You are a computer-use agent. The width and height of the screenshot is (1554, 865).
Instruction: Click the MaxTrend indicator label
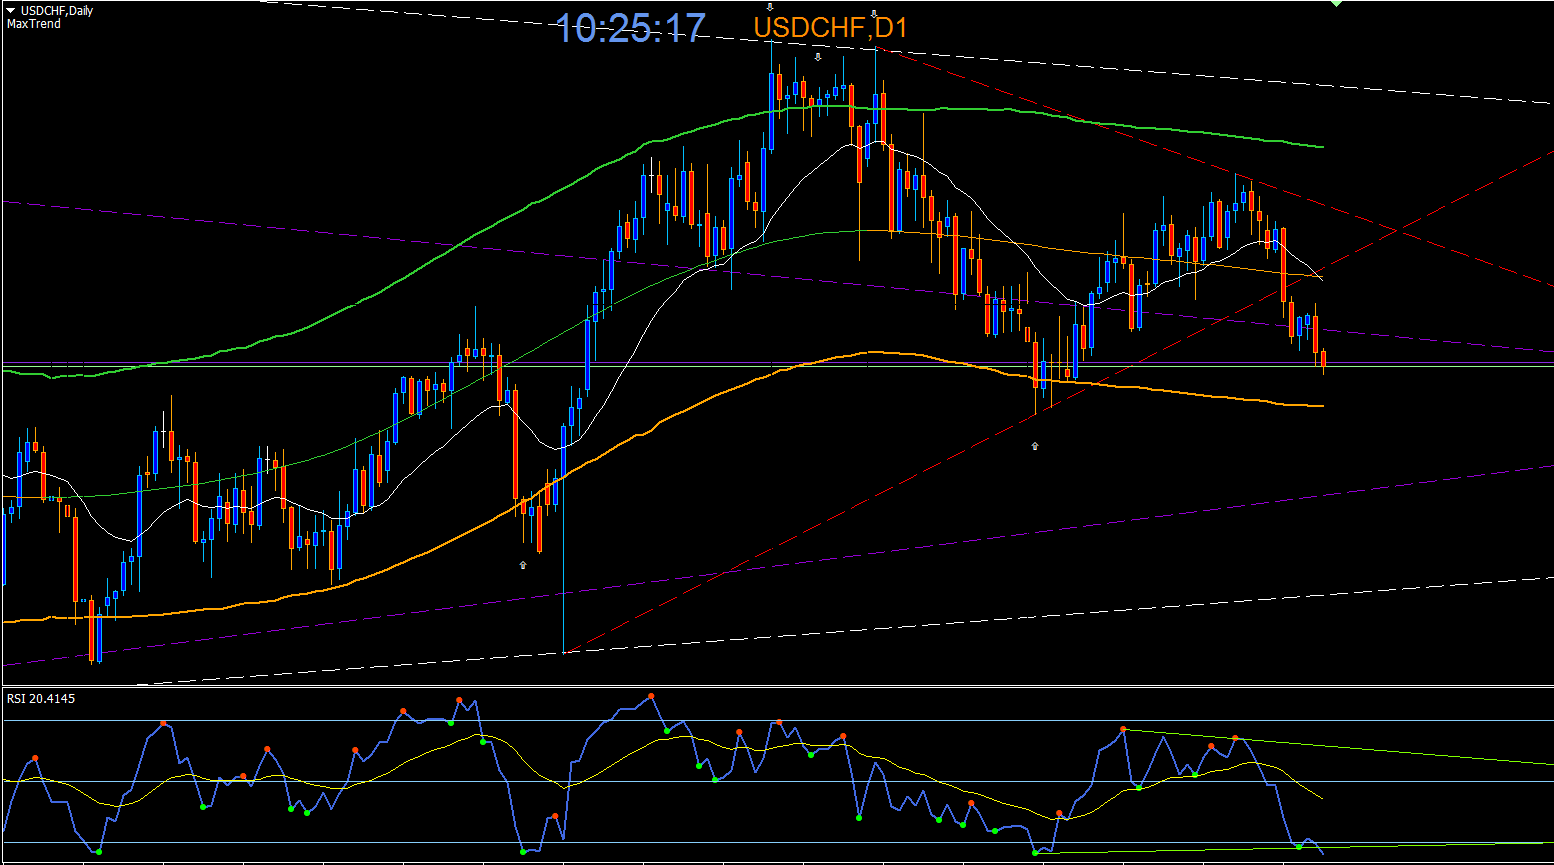point(34,24)
